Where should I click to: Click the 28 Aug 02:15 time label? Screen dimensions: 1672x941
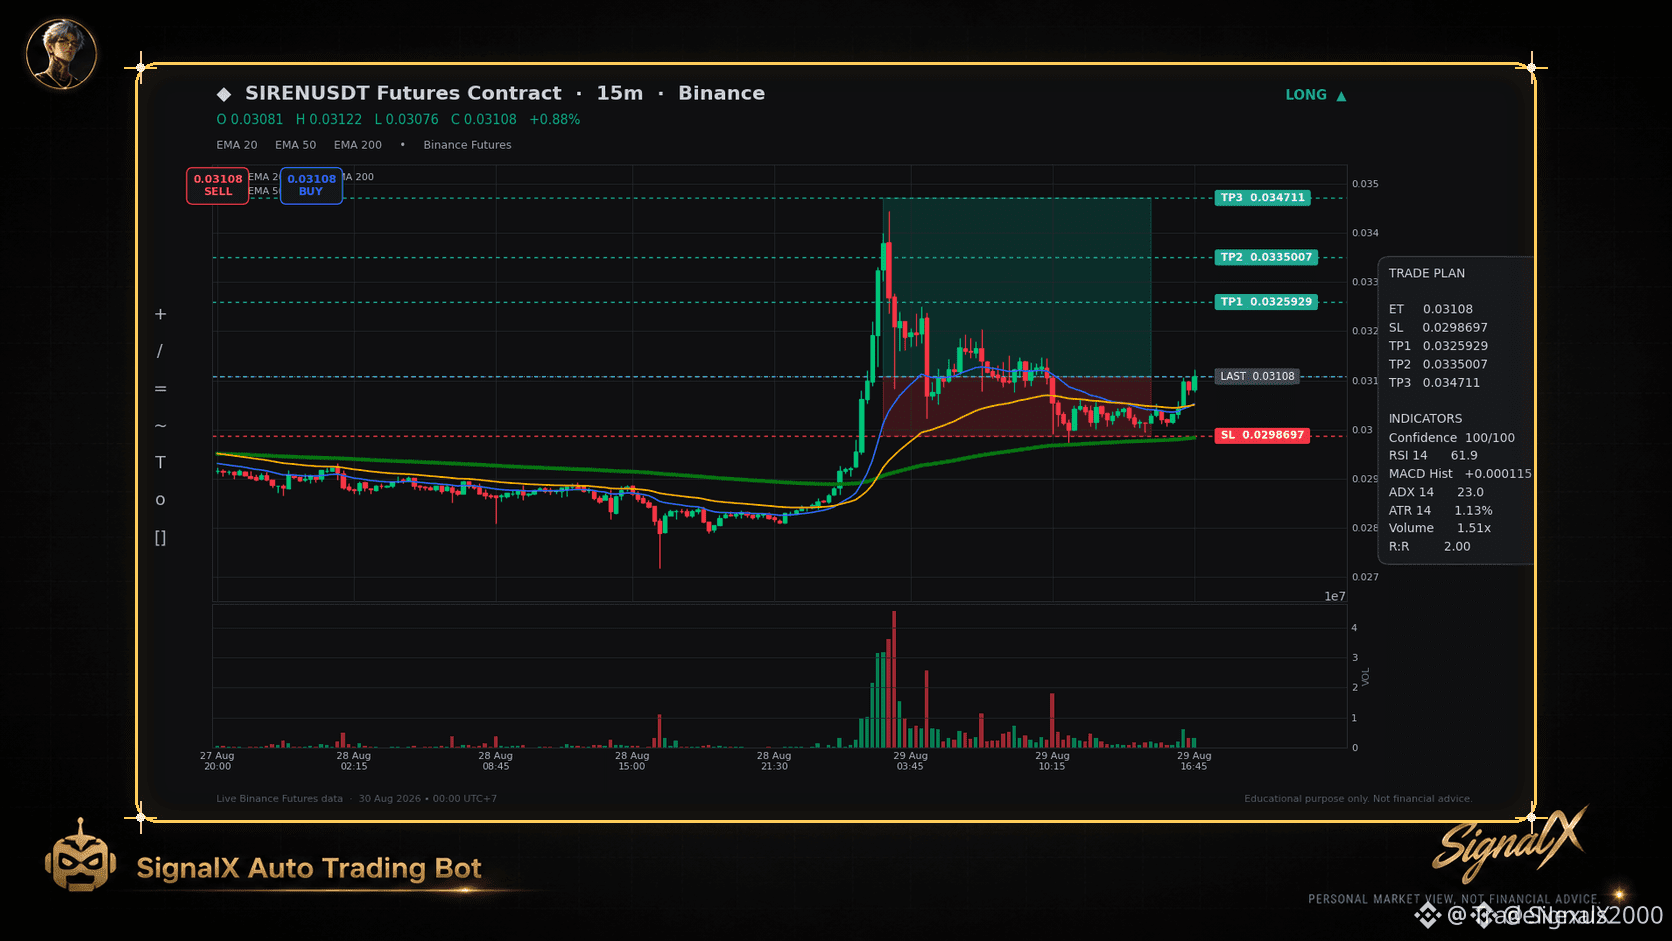[x=354, y=761]
